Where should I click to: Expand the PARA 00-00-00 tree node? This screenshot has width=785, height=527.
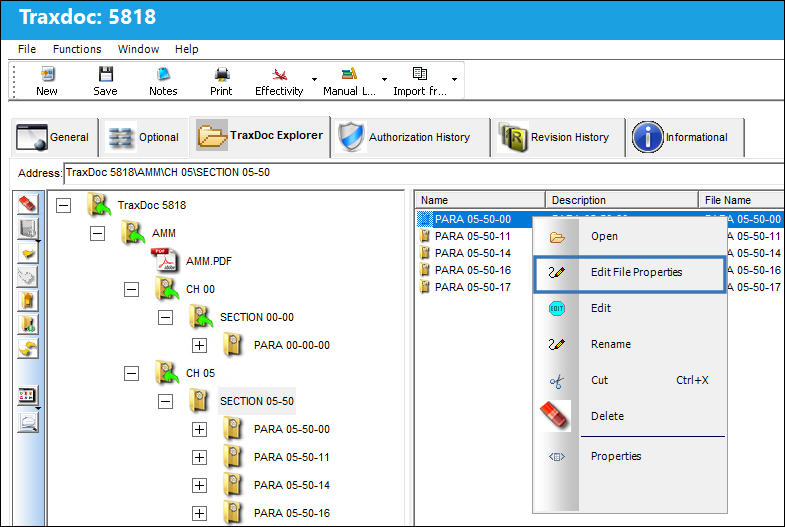pos(200,345)
